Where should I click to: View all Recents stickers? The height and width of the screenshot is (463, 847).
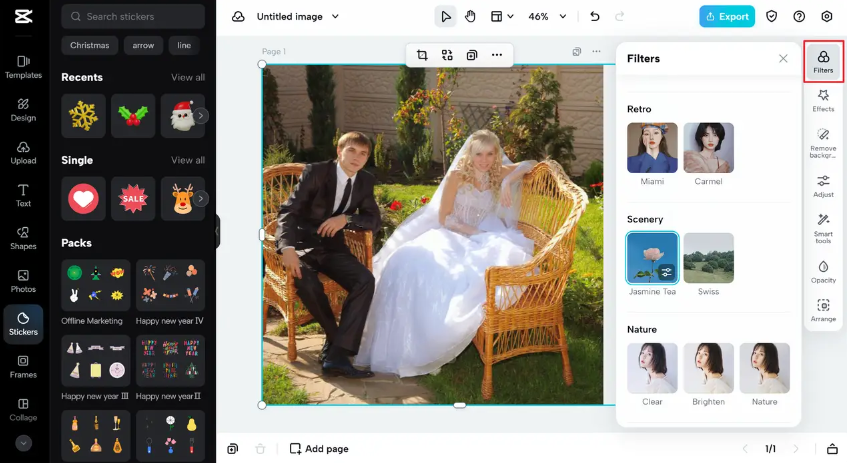pyautogui.click(x=188, y=77)
